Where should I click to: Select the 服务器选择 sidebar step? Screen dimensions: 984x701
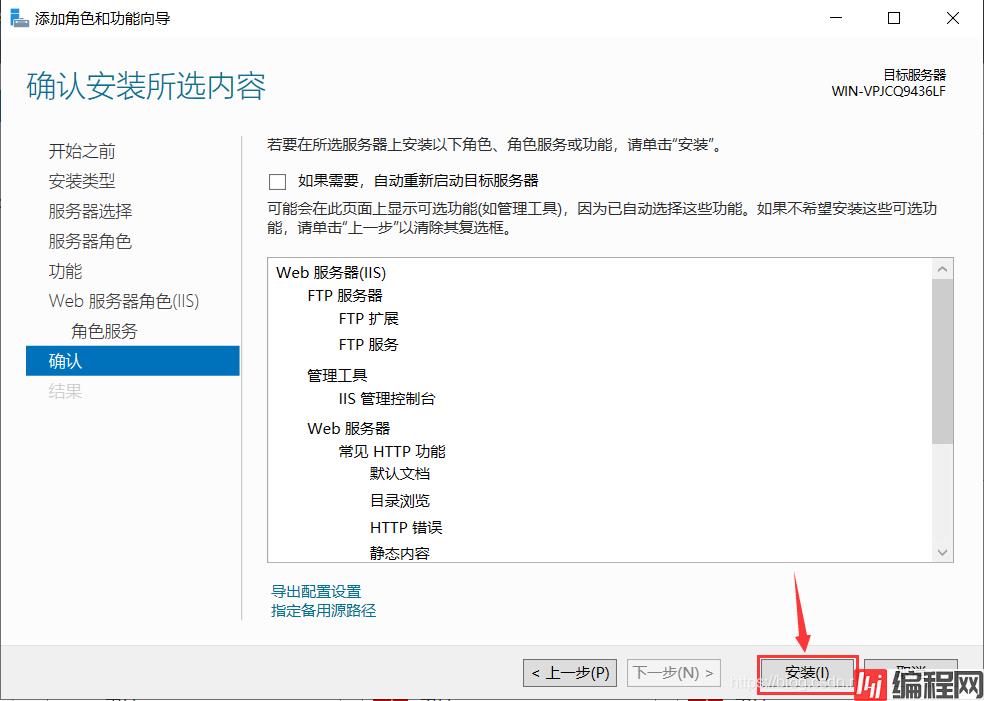point(90,211)
